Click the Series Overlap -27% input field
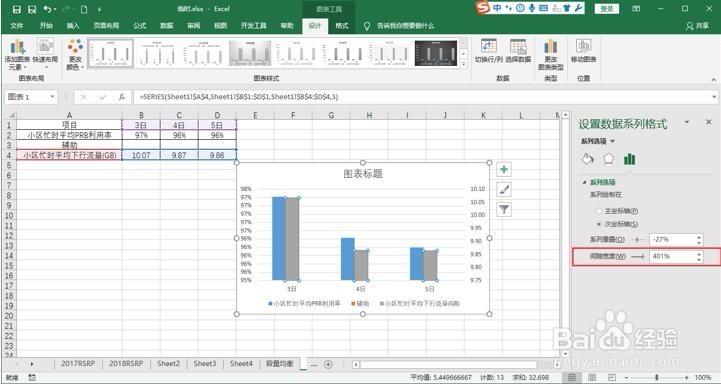 672,240
